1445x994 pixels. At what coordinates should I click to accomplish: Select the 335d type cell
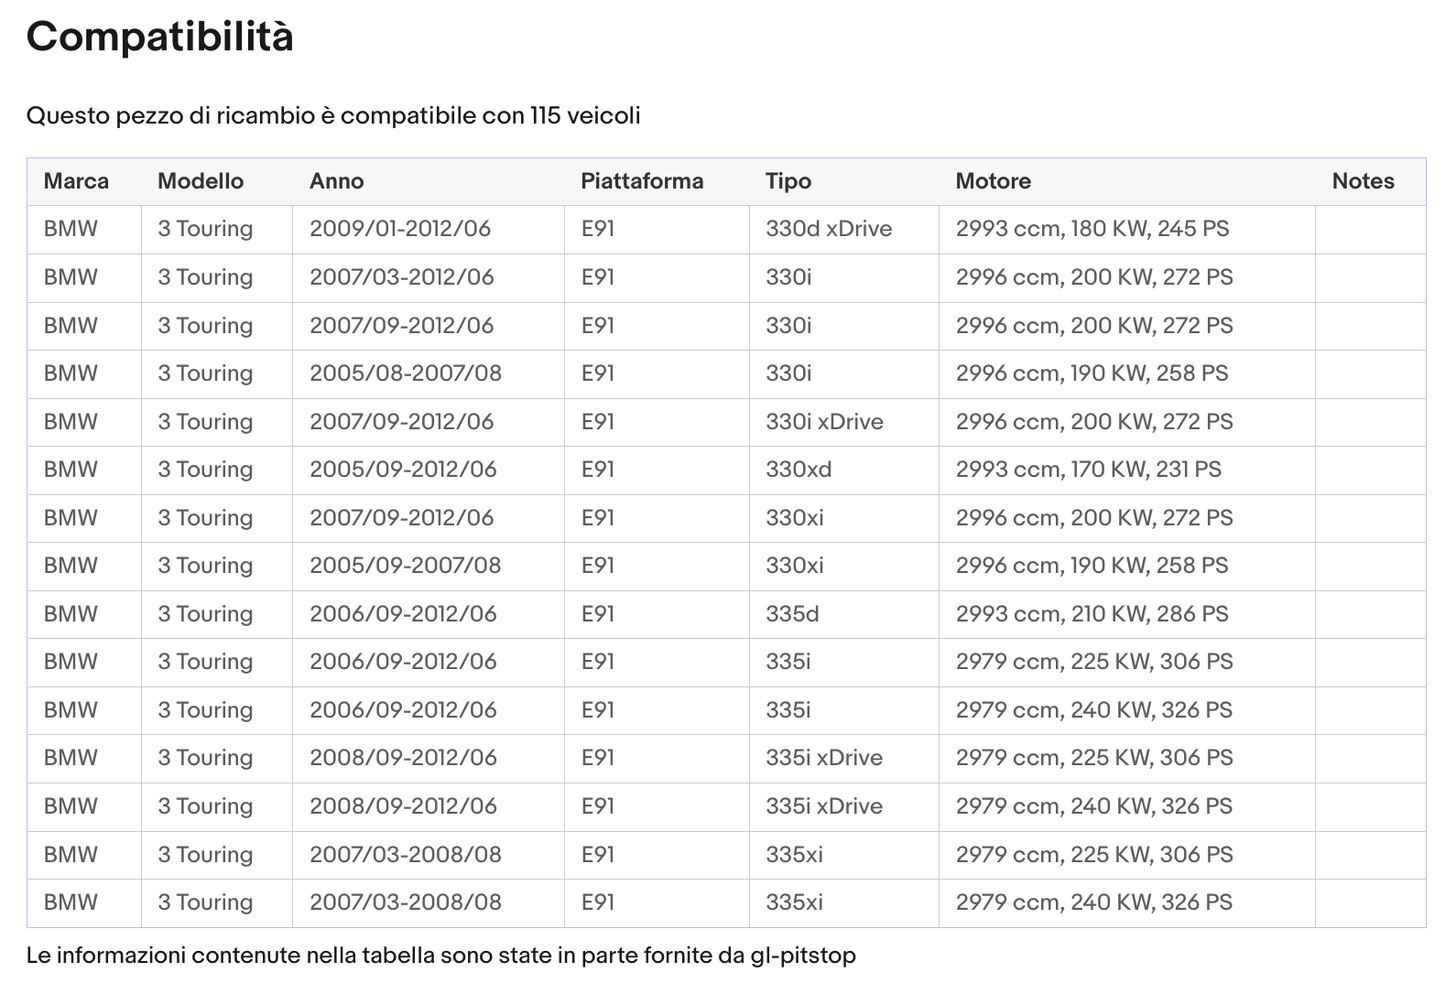pyautogui.click(x=792, y=614)
